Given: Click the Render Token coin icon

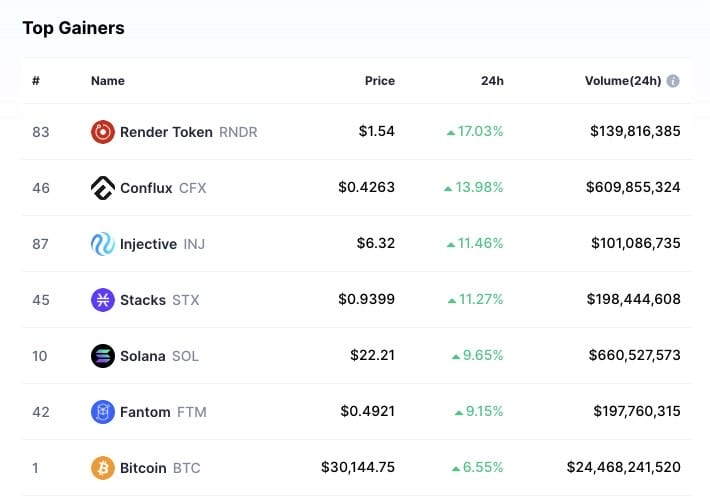Looking at the screenshot, I should 102,131.
